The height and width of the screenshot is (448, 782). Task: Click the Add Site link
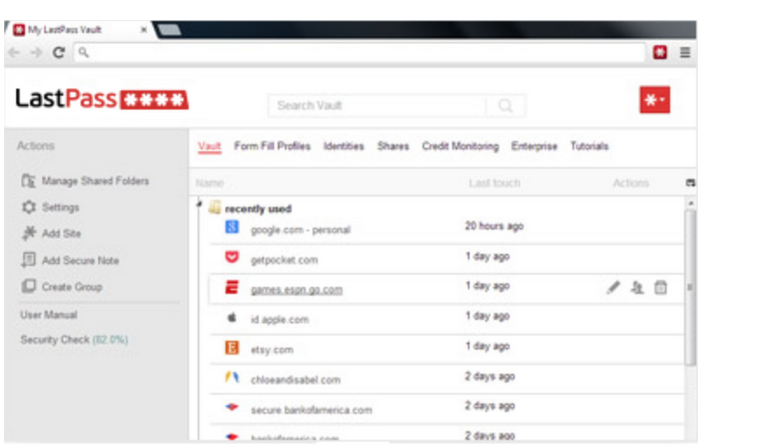tap(61, 233)
